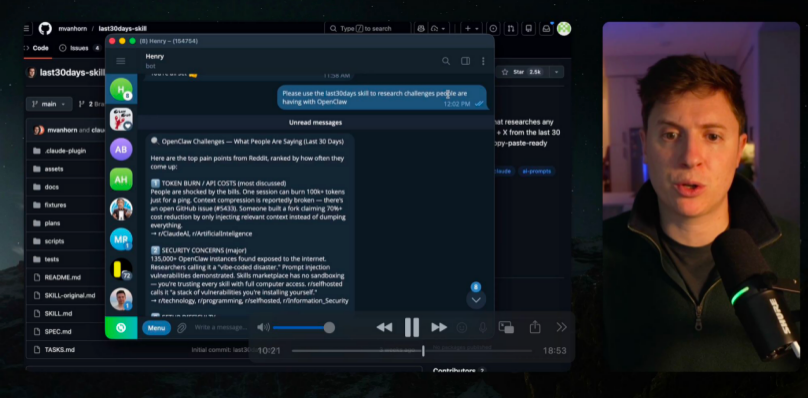Screen dimensions: 808x398
Task: Click the paperclip attach file icon
Action: pyautogui.click(x=181, y=328)
